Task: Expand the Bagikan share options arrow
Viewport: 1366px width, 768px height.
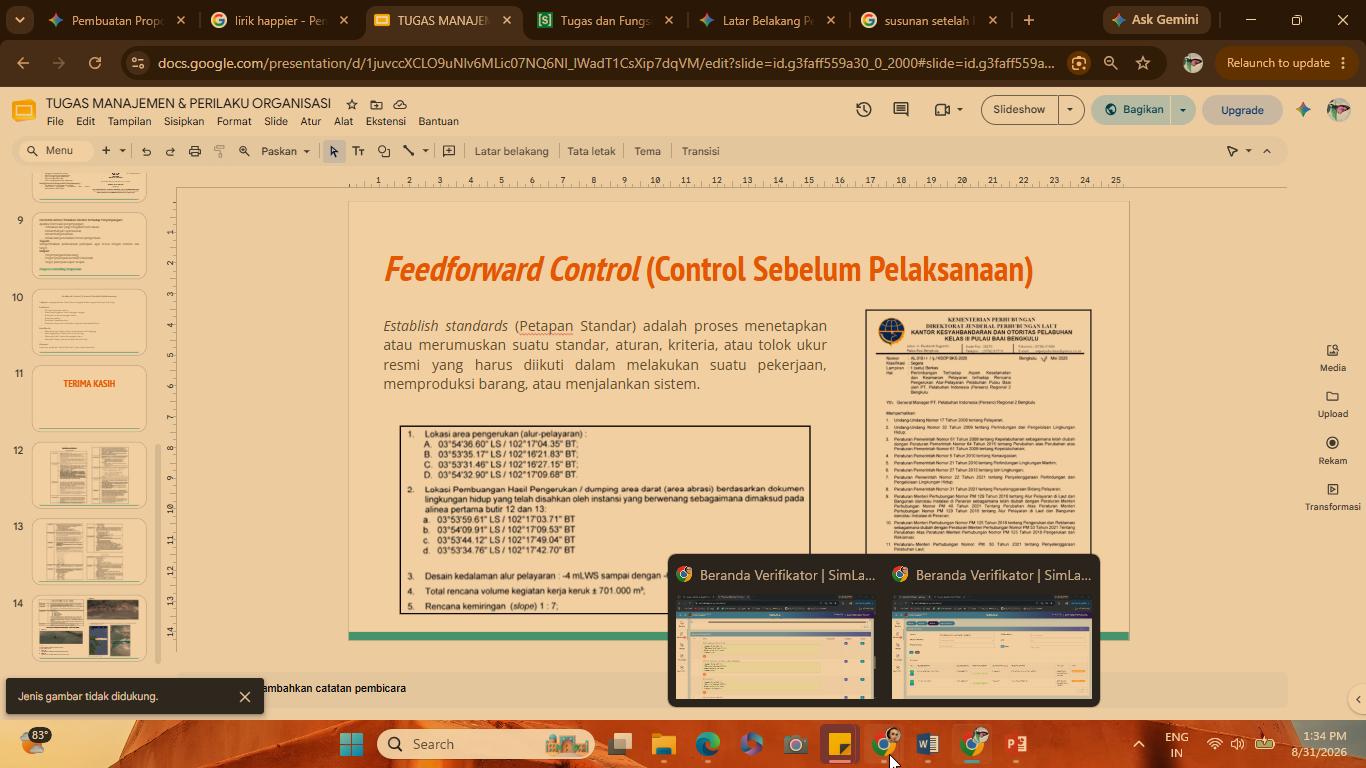Action: pyautogui.click(x=1182, y=109)
